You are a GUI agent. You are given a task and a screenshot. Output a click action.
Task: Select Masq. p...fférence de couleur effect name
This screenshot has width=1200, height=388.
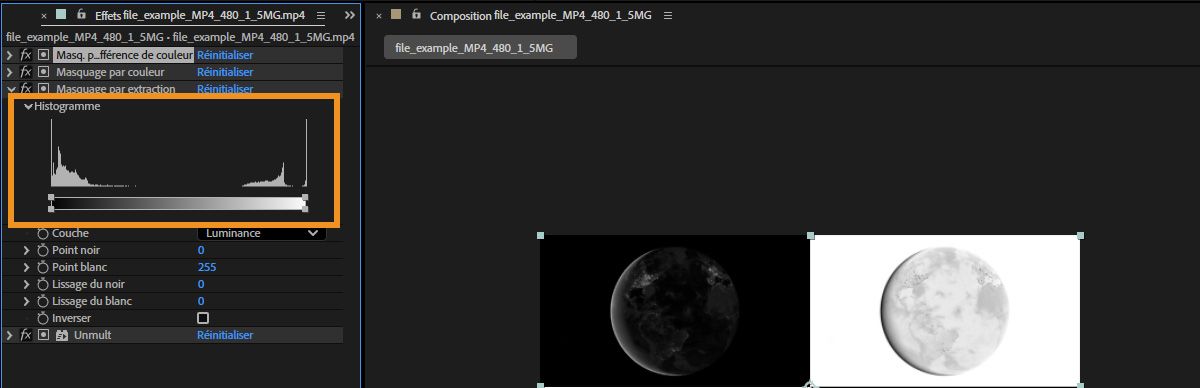coord(123,55)
